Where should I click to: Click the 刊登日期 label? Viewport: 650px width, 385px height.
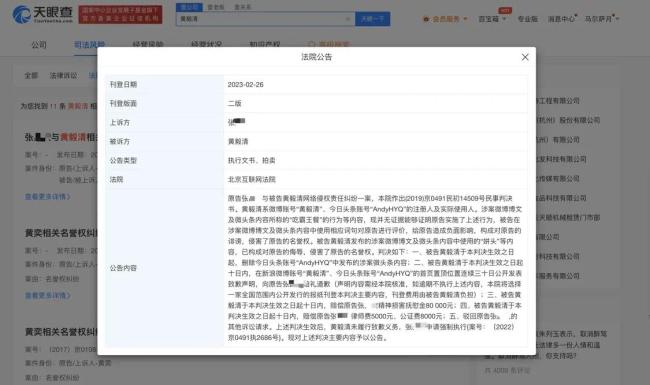(x=123, y=85)
